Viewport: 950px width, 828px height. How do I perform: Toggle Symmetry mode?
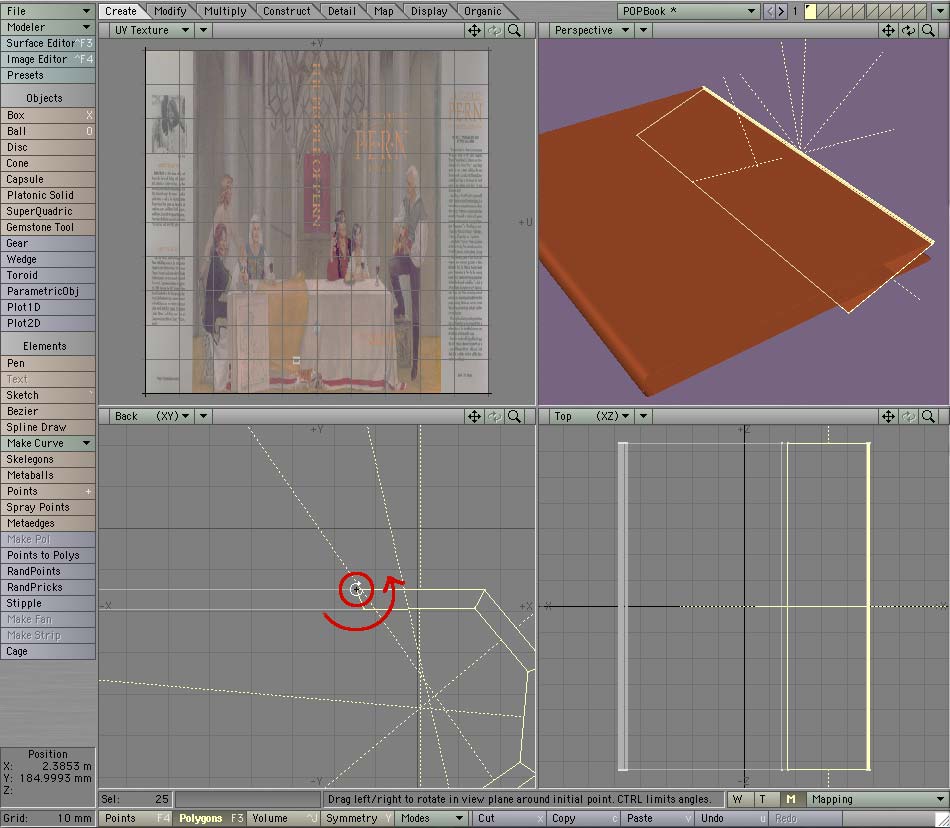[x=359, y=818]
